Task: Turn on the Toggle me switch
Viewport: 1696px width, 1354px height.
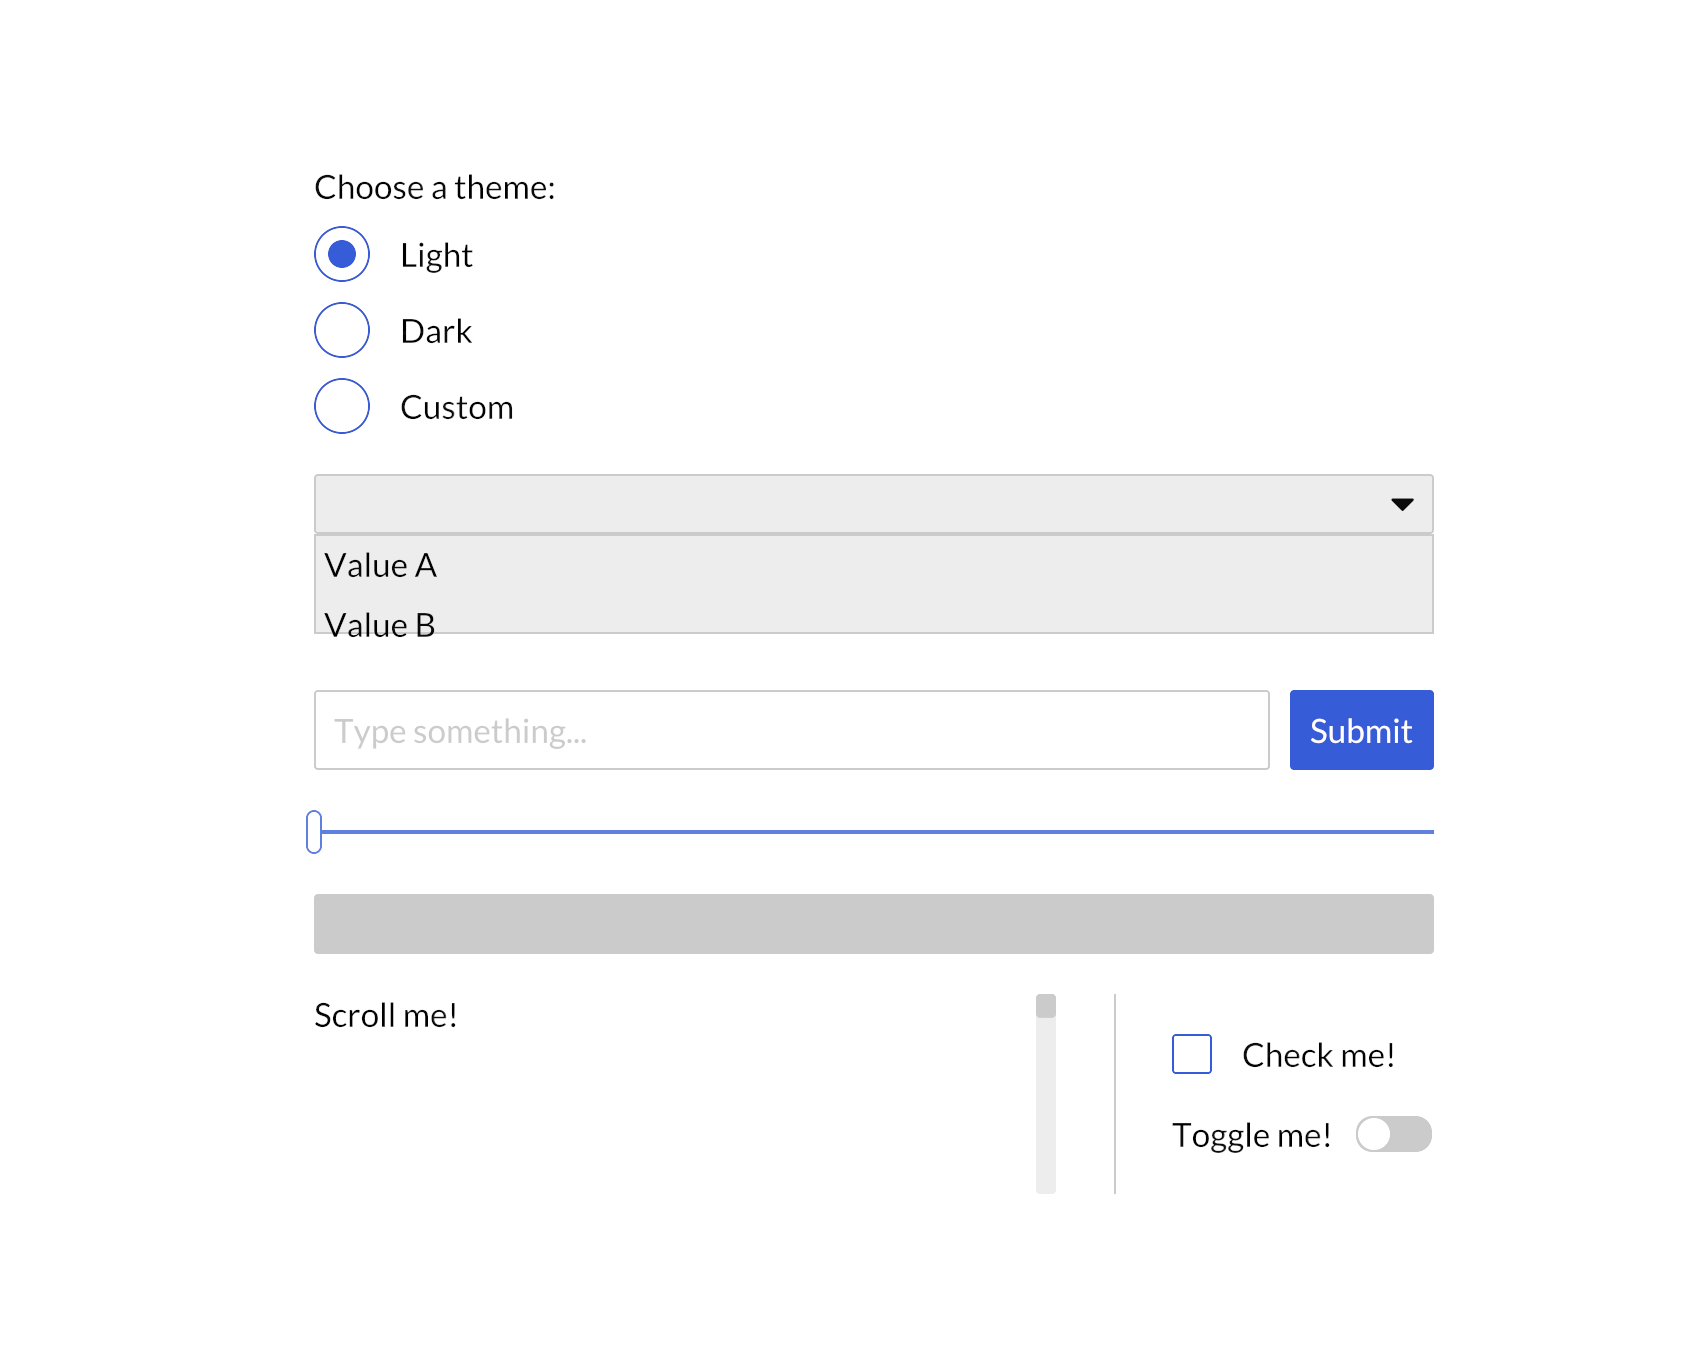Action: click(x=1394, y=1134)
